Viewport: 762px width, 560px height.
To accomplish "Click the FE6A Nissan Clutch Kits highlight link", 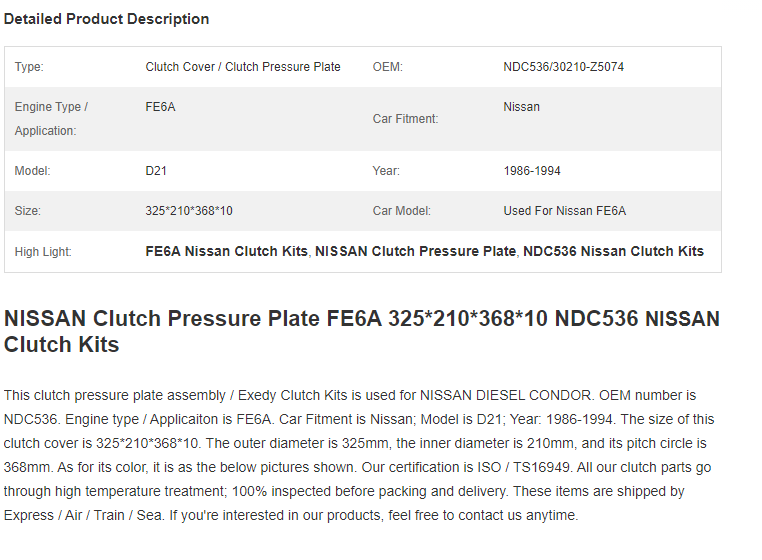I will click(226, 251).
